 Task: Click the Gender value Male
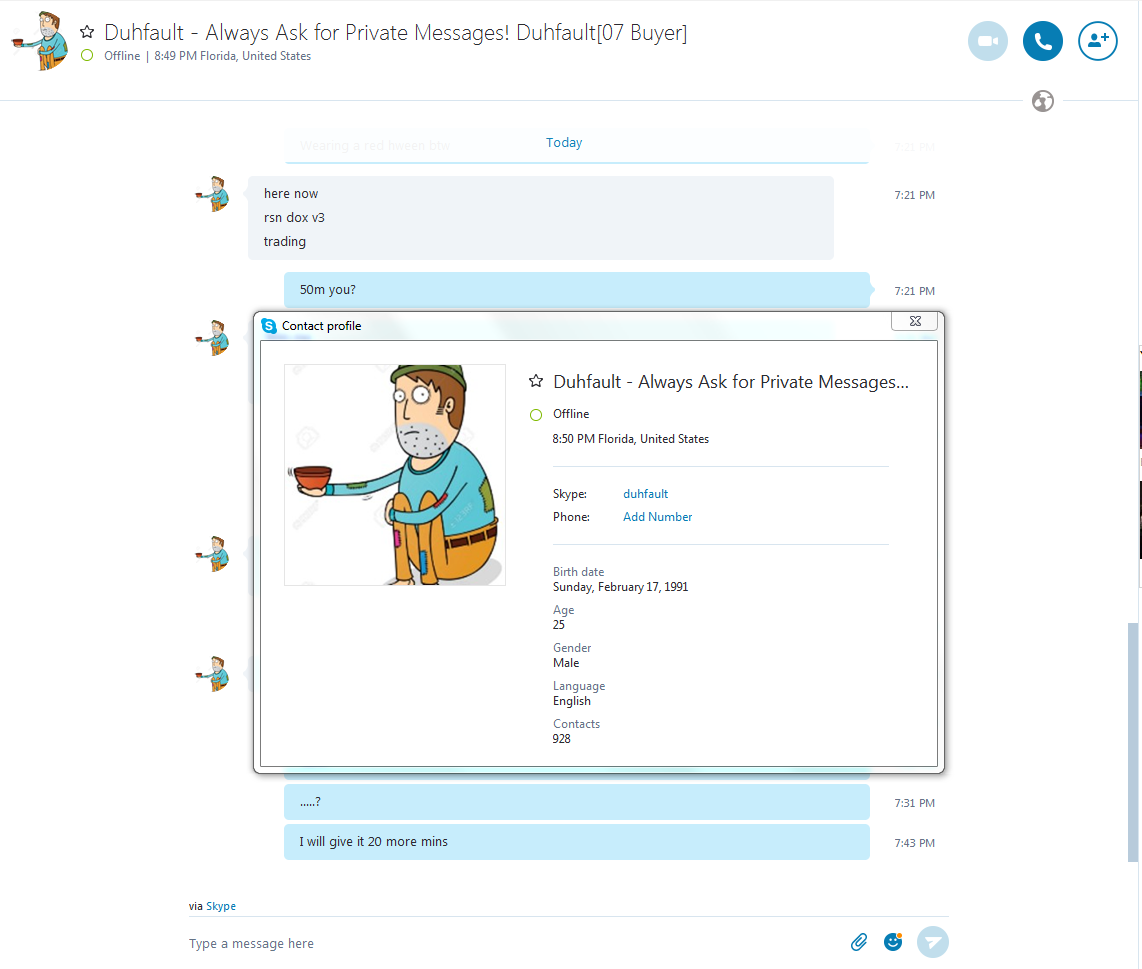[566, 663]
